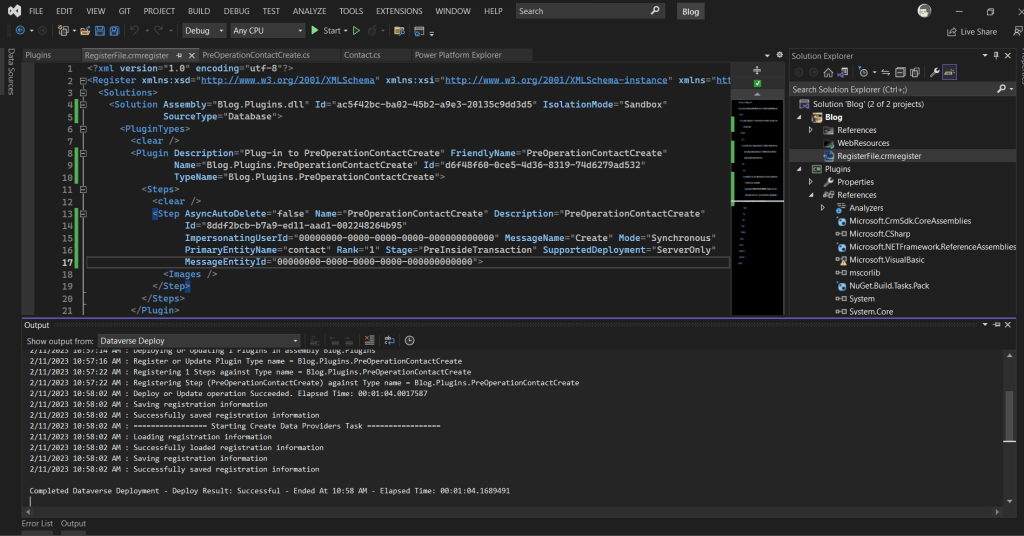Open XMLSchema-instance URL link on line 2
Screen dimensions: 1024x536
[x=556, y=80]
